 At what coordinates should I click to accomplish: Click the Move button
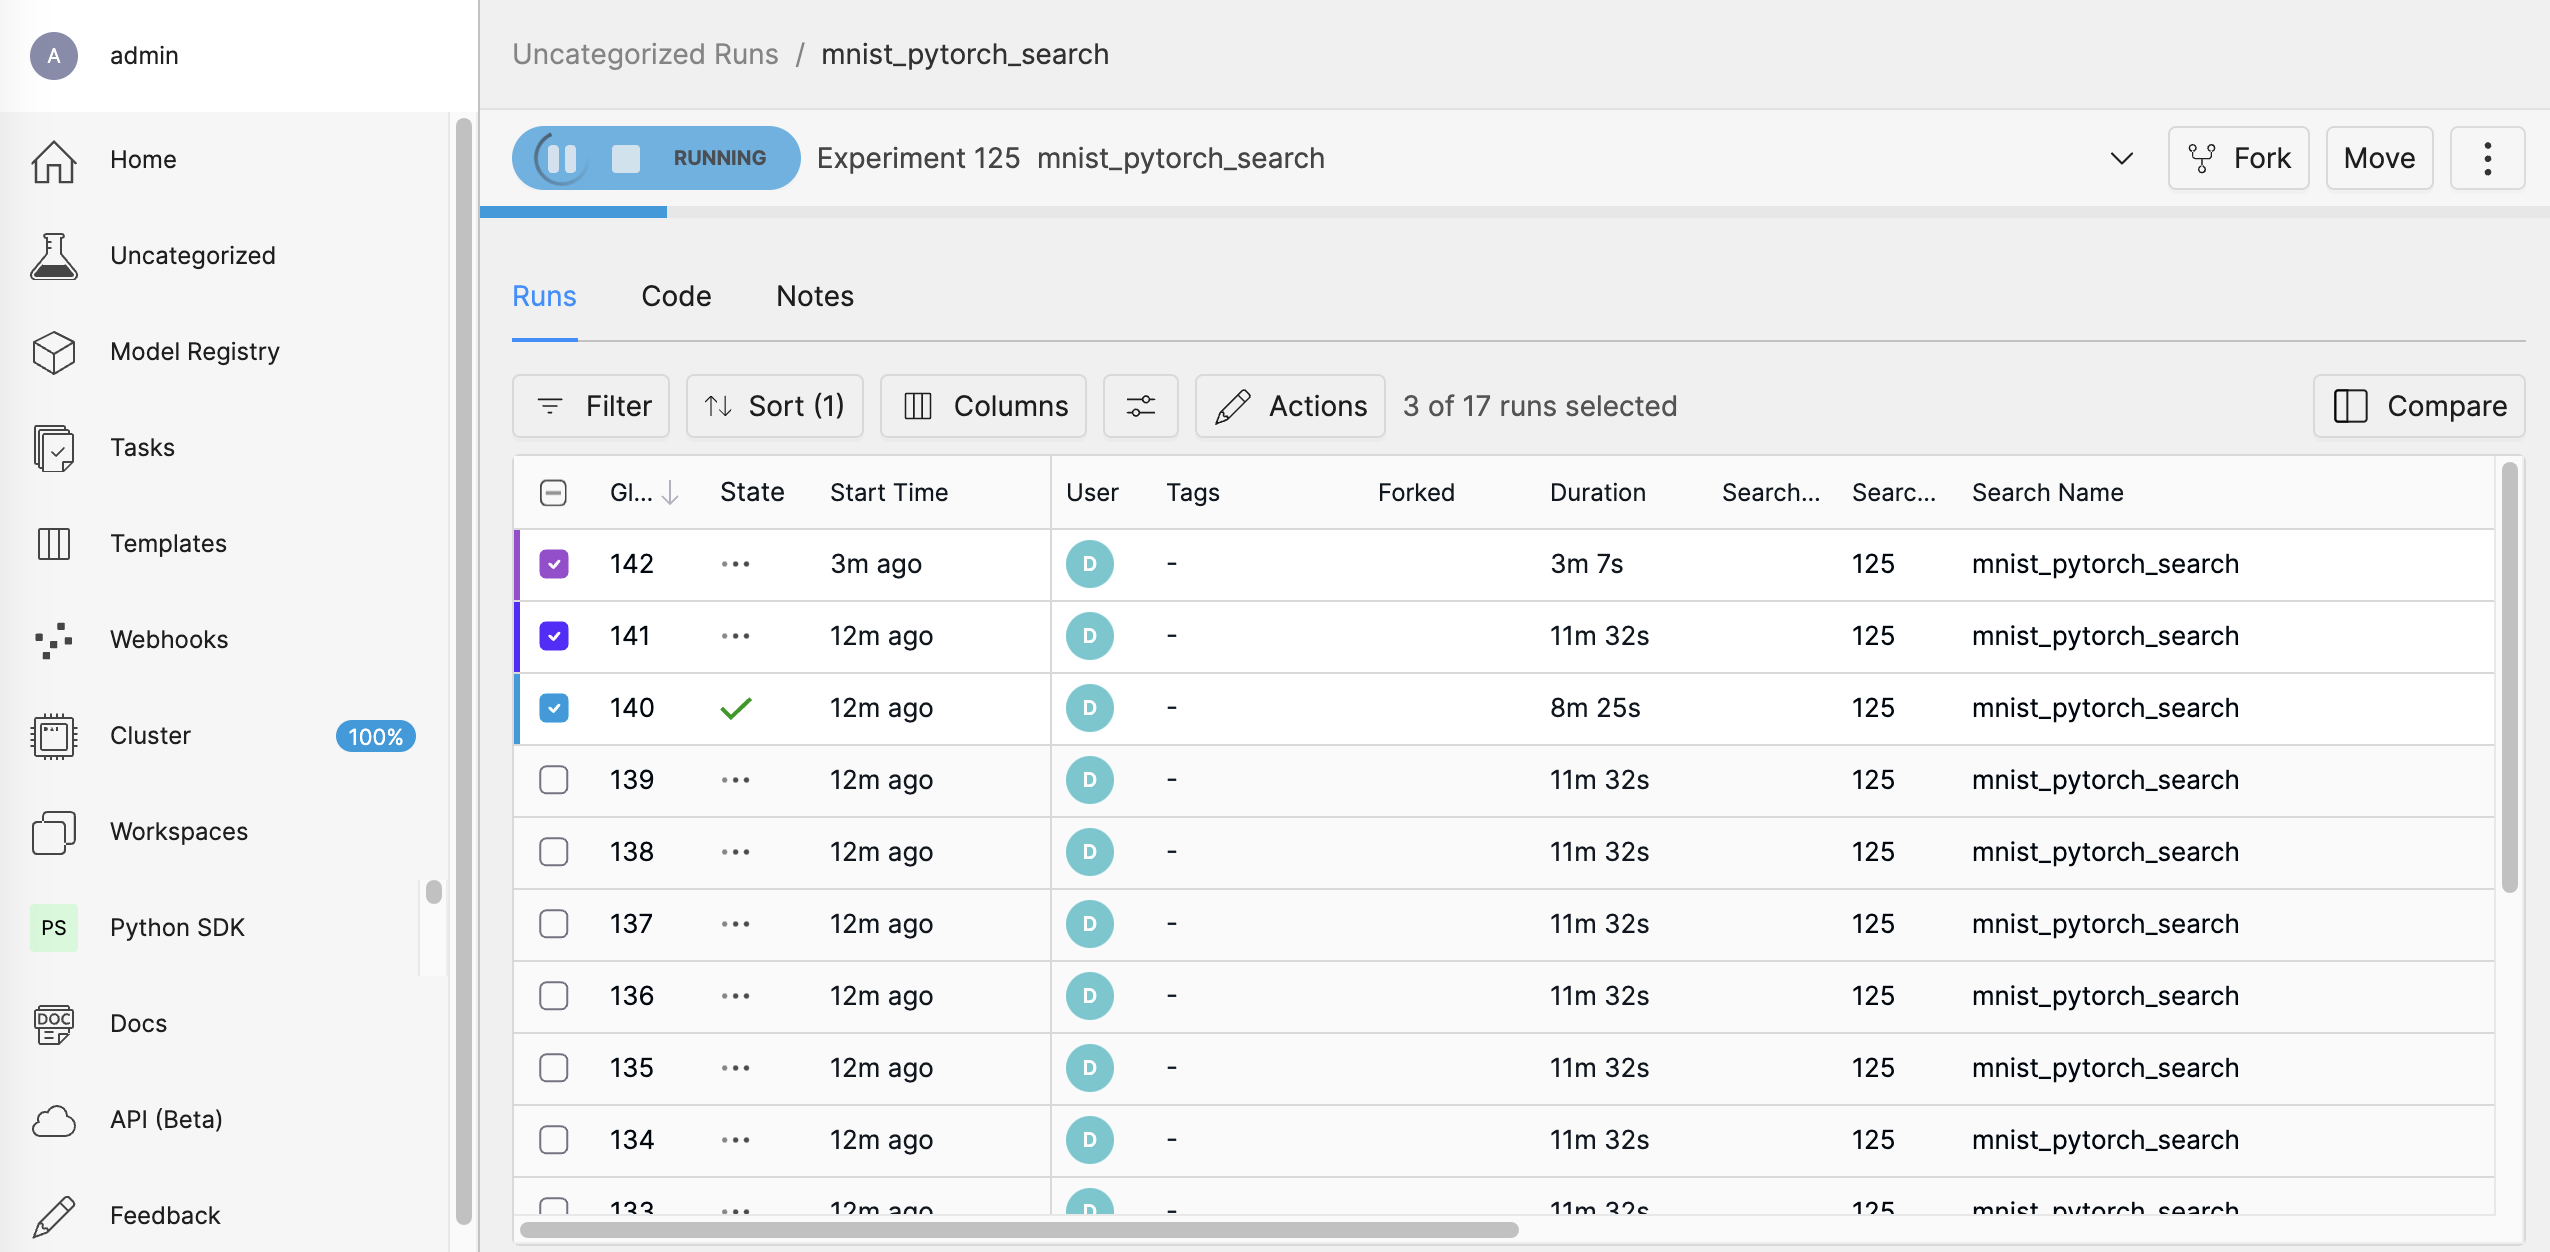coord(2380,158)
